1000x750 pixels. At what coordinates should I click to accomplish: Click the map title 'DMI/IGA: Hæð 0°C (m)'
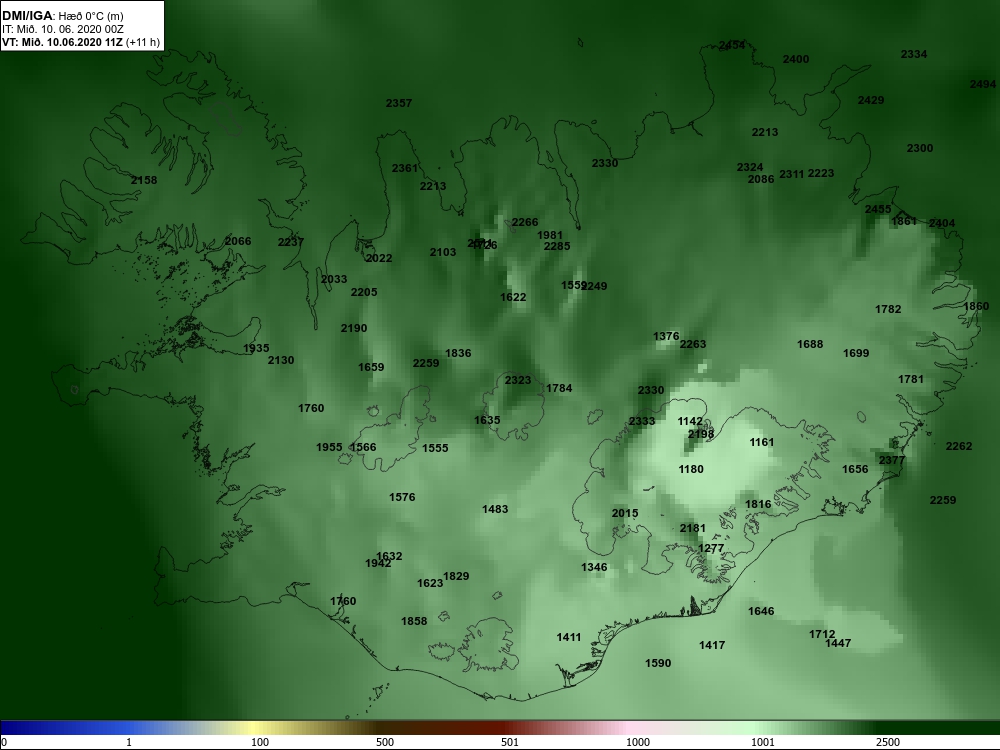(x=62, y=16)
